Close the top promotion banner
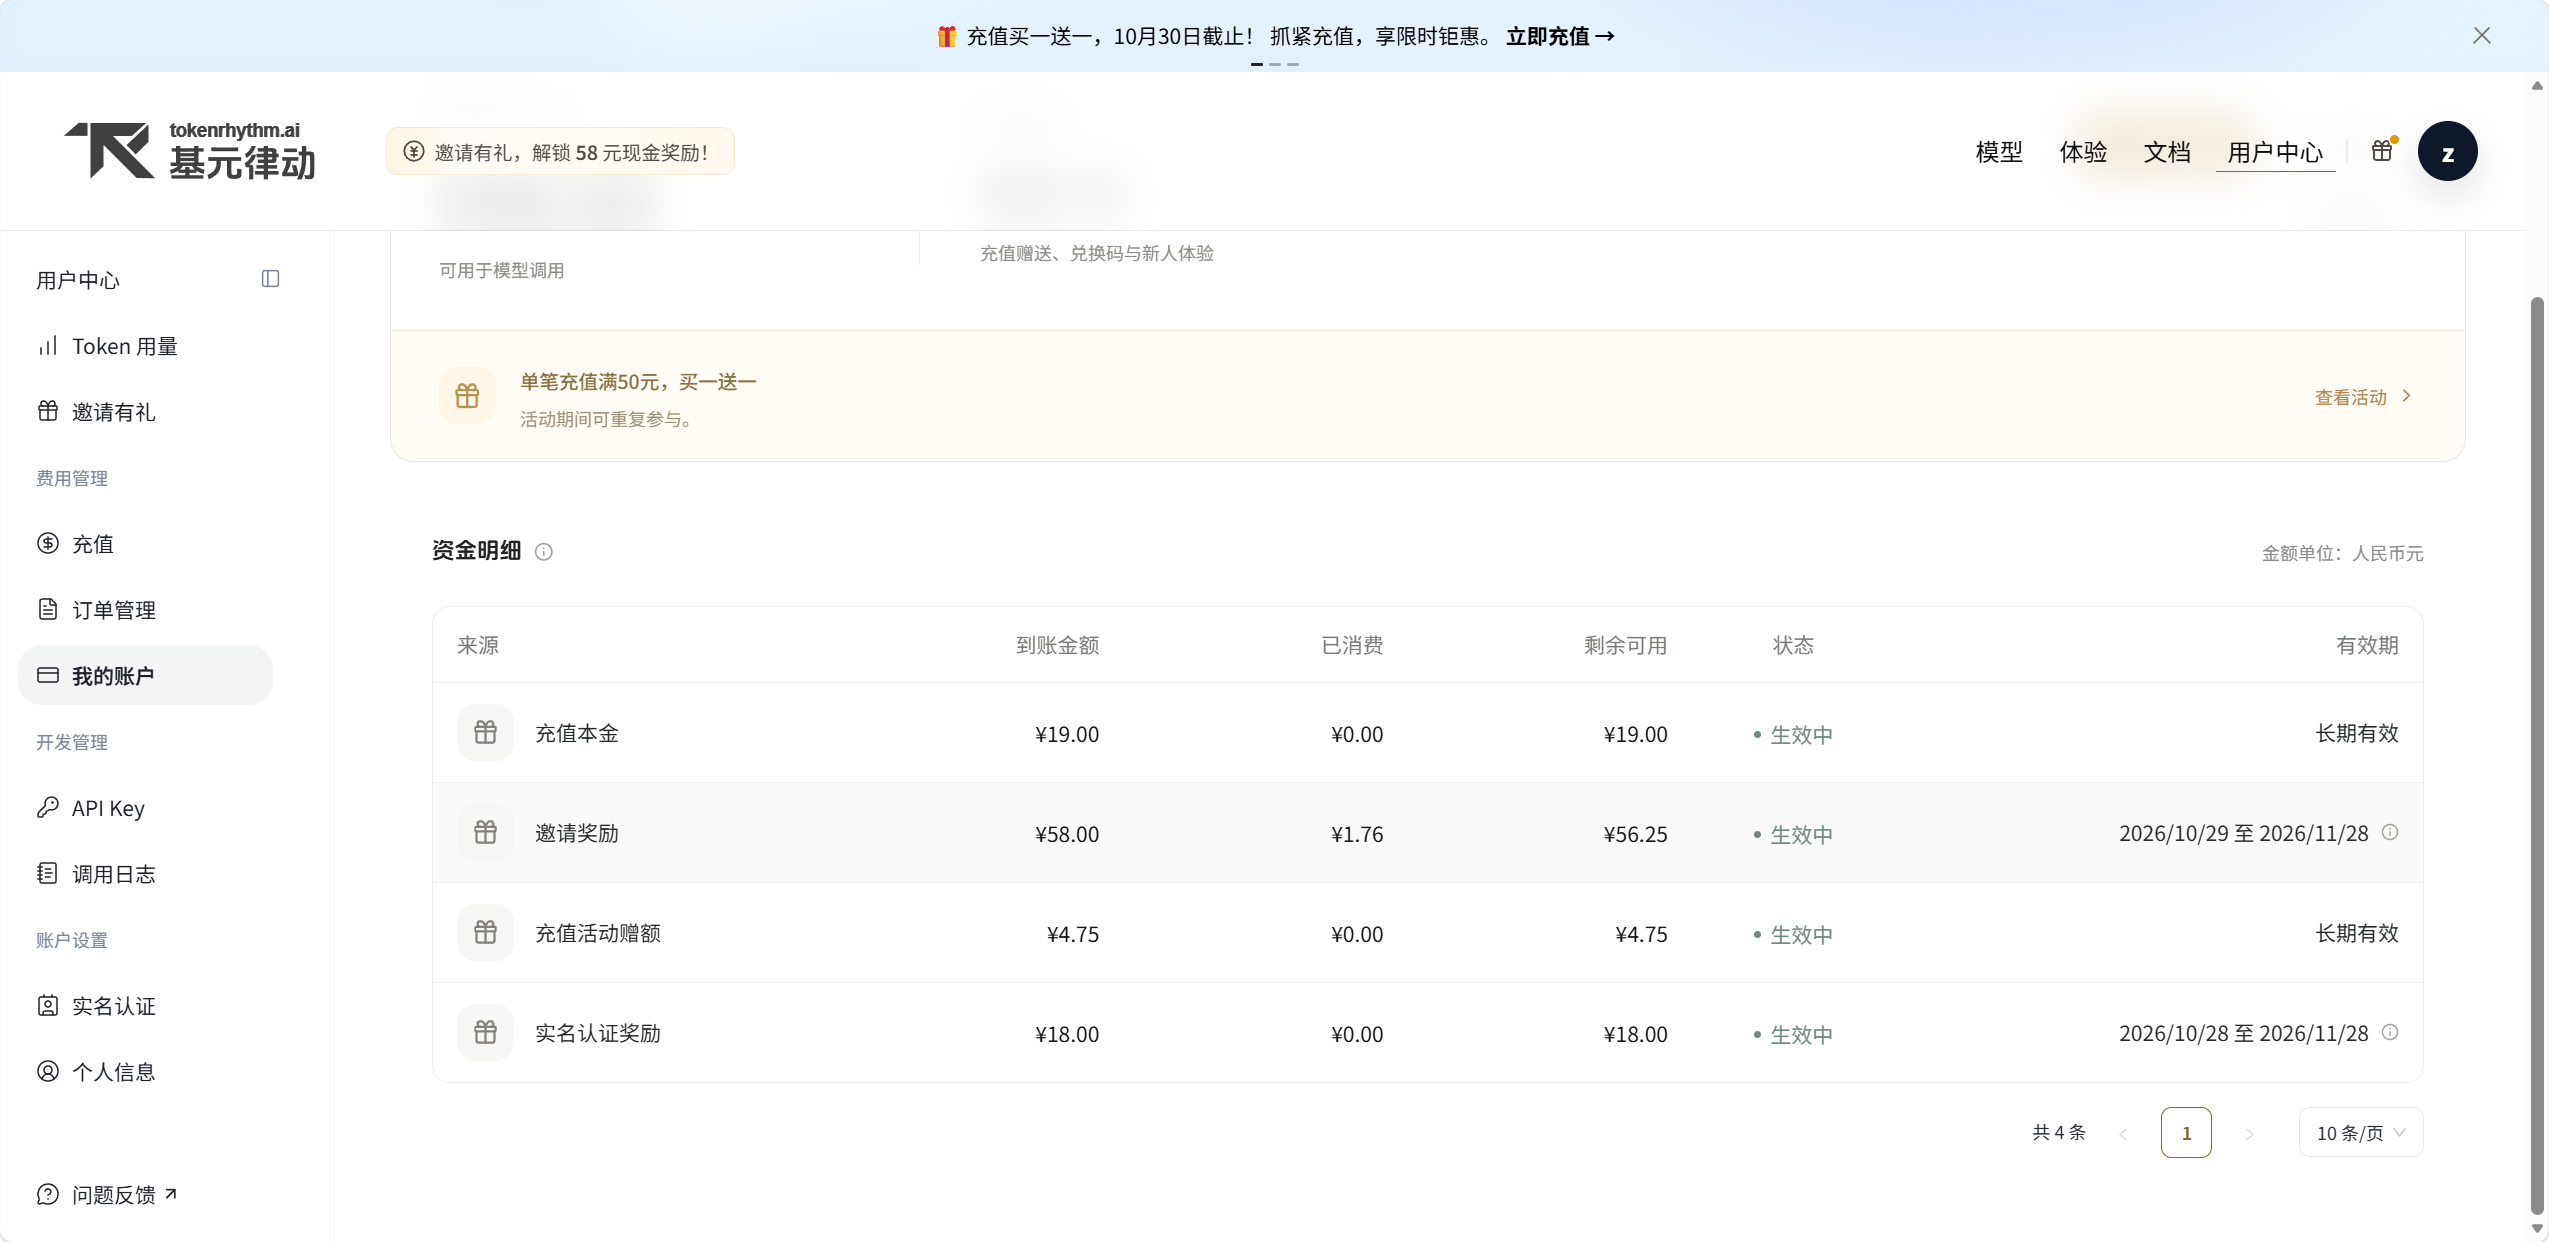The image size is (2549, 1242). pos(2481,36)
